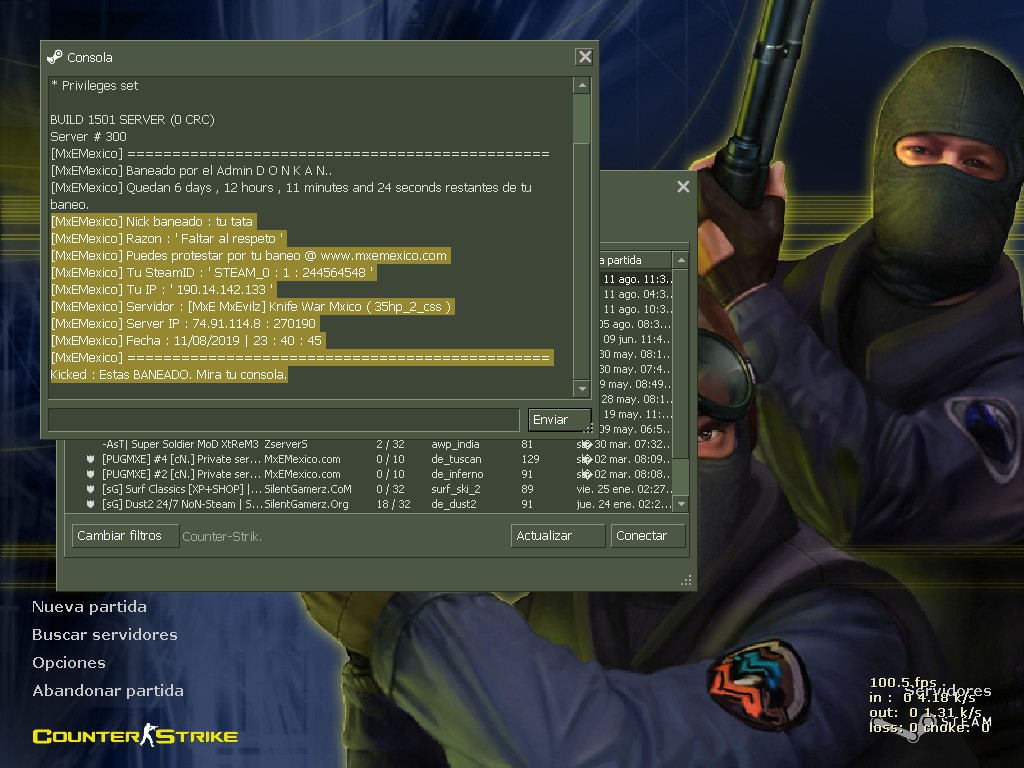
Task: Click the Steam icon in the Consola title bar
Action: (x=55, y=57)
